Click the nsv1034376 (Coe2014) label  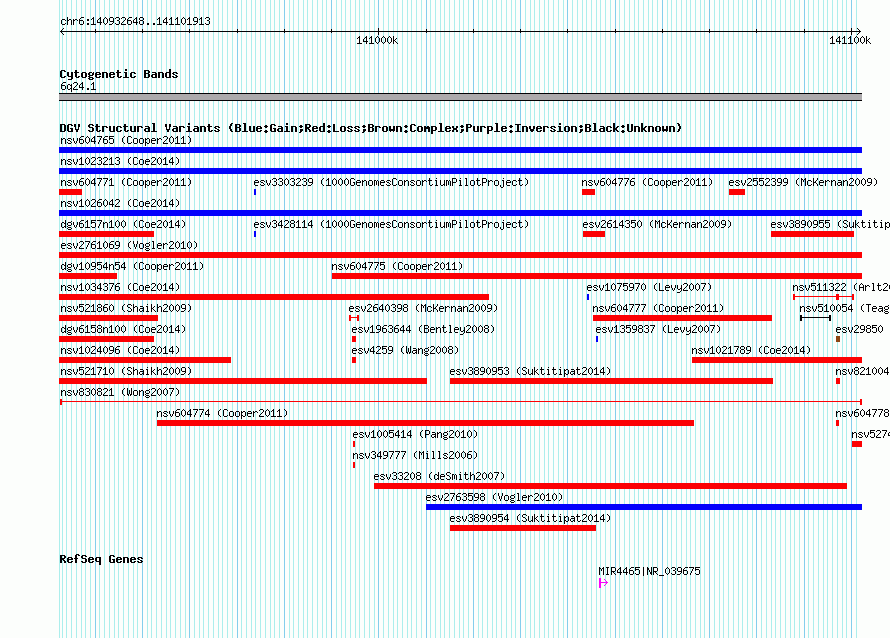click(120, 287)
